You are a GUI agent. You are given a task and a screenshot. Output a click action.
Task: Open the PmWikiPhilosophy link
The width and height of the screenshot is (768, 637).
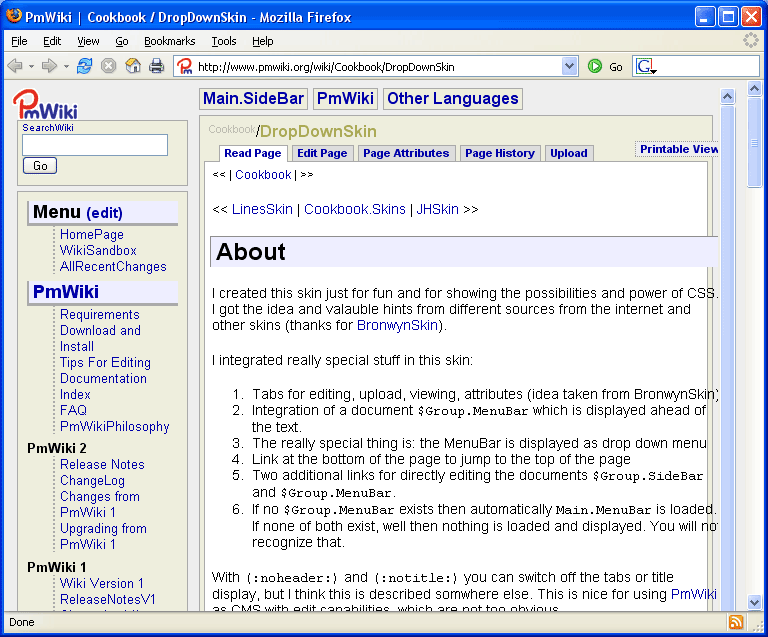pyautogui.click(x=115, y=427)
